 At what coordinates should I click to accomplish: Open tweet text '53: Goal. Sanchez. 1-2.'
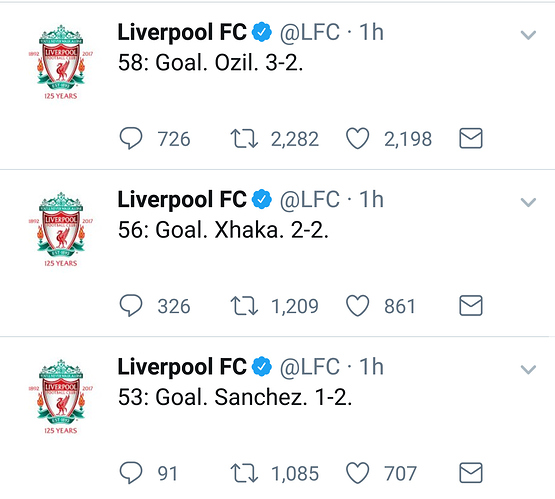pos(235,397)
